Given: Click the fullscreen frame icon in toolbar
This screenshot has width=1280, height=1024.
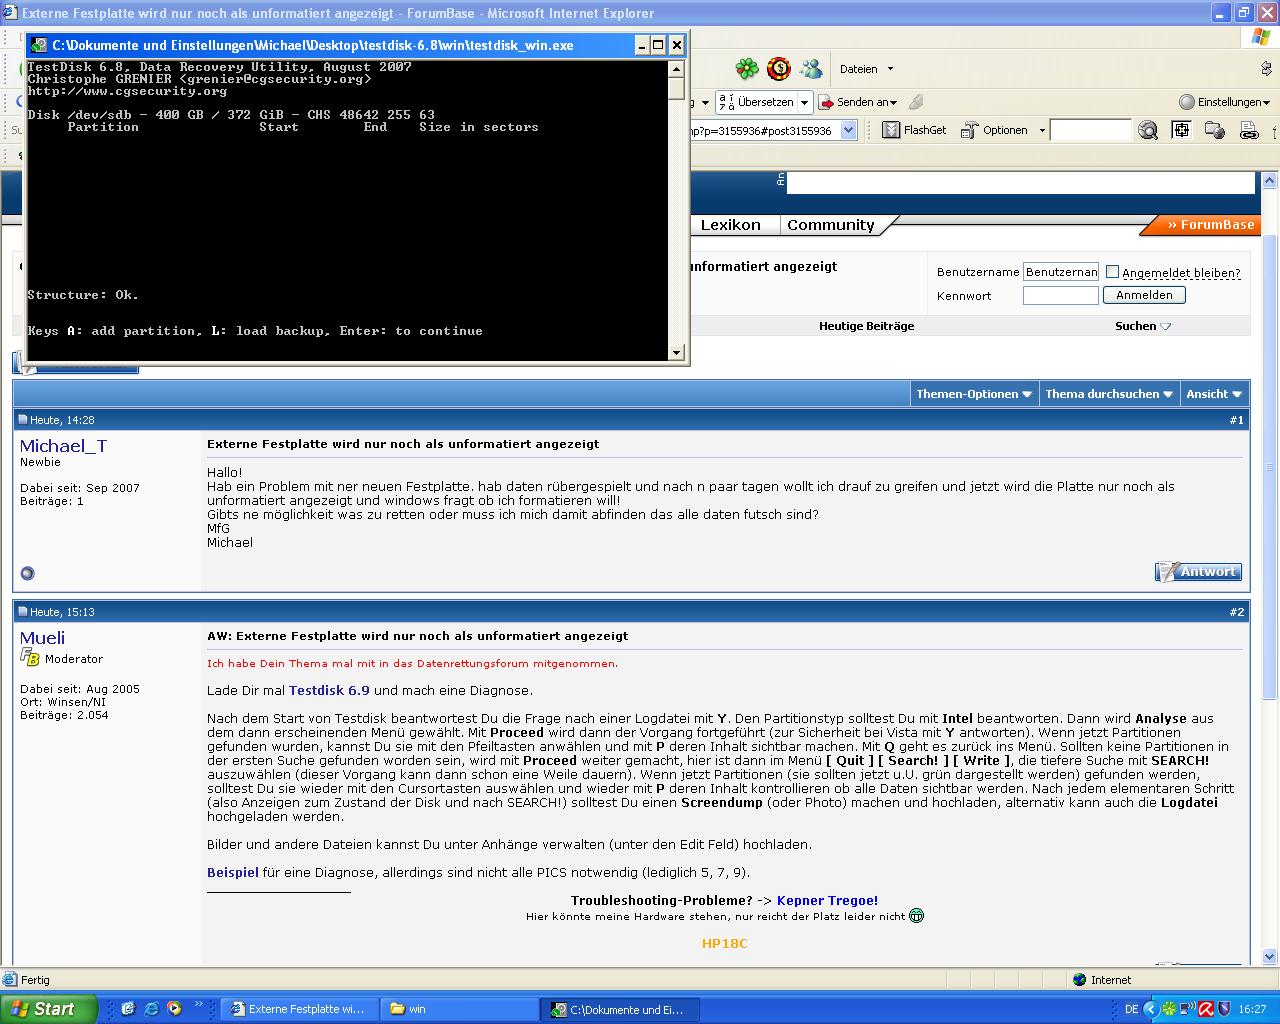Looking at the screenshot, I should 1181,130.
